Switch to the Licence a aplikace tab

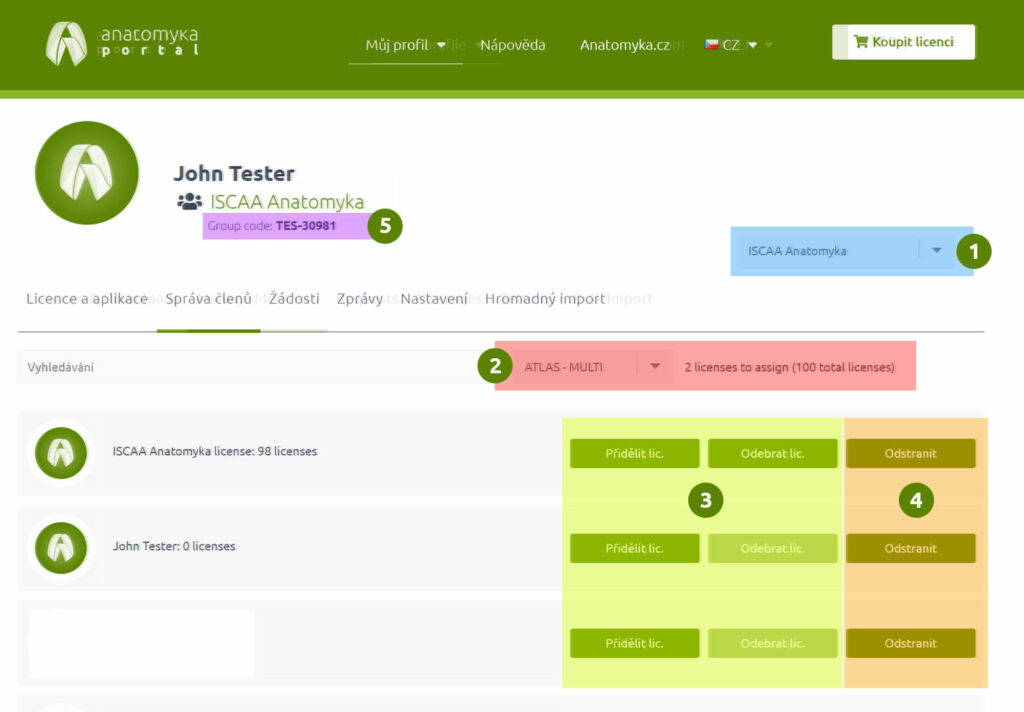click(87, 299)
